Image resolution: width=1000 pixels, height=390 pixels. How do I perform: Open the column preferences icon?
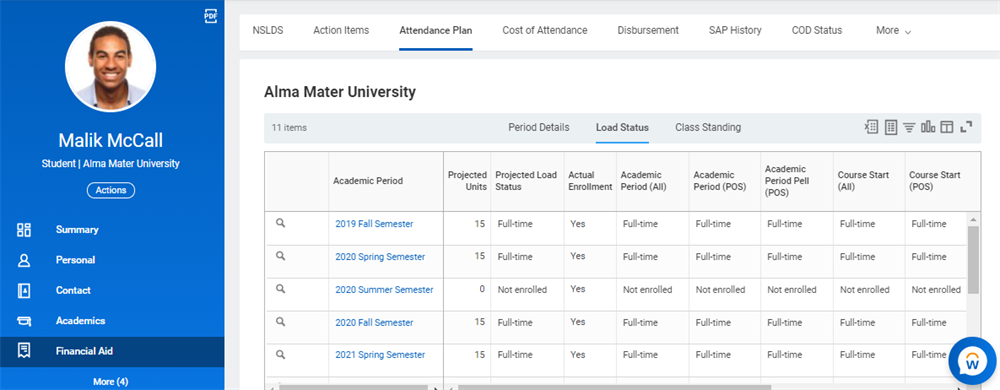point(946,127)
